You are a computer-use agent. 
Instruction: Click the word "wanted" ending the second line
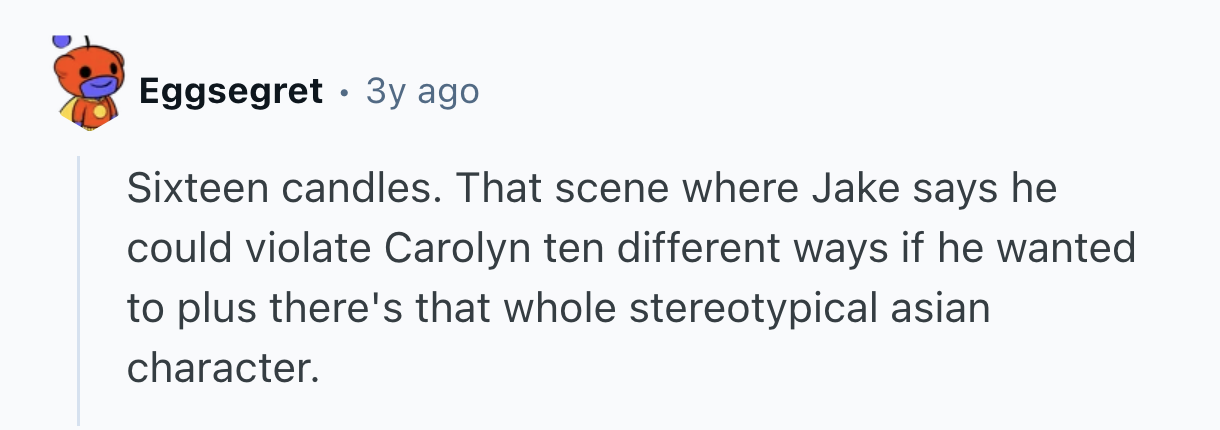(1075, 248)
